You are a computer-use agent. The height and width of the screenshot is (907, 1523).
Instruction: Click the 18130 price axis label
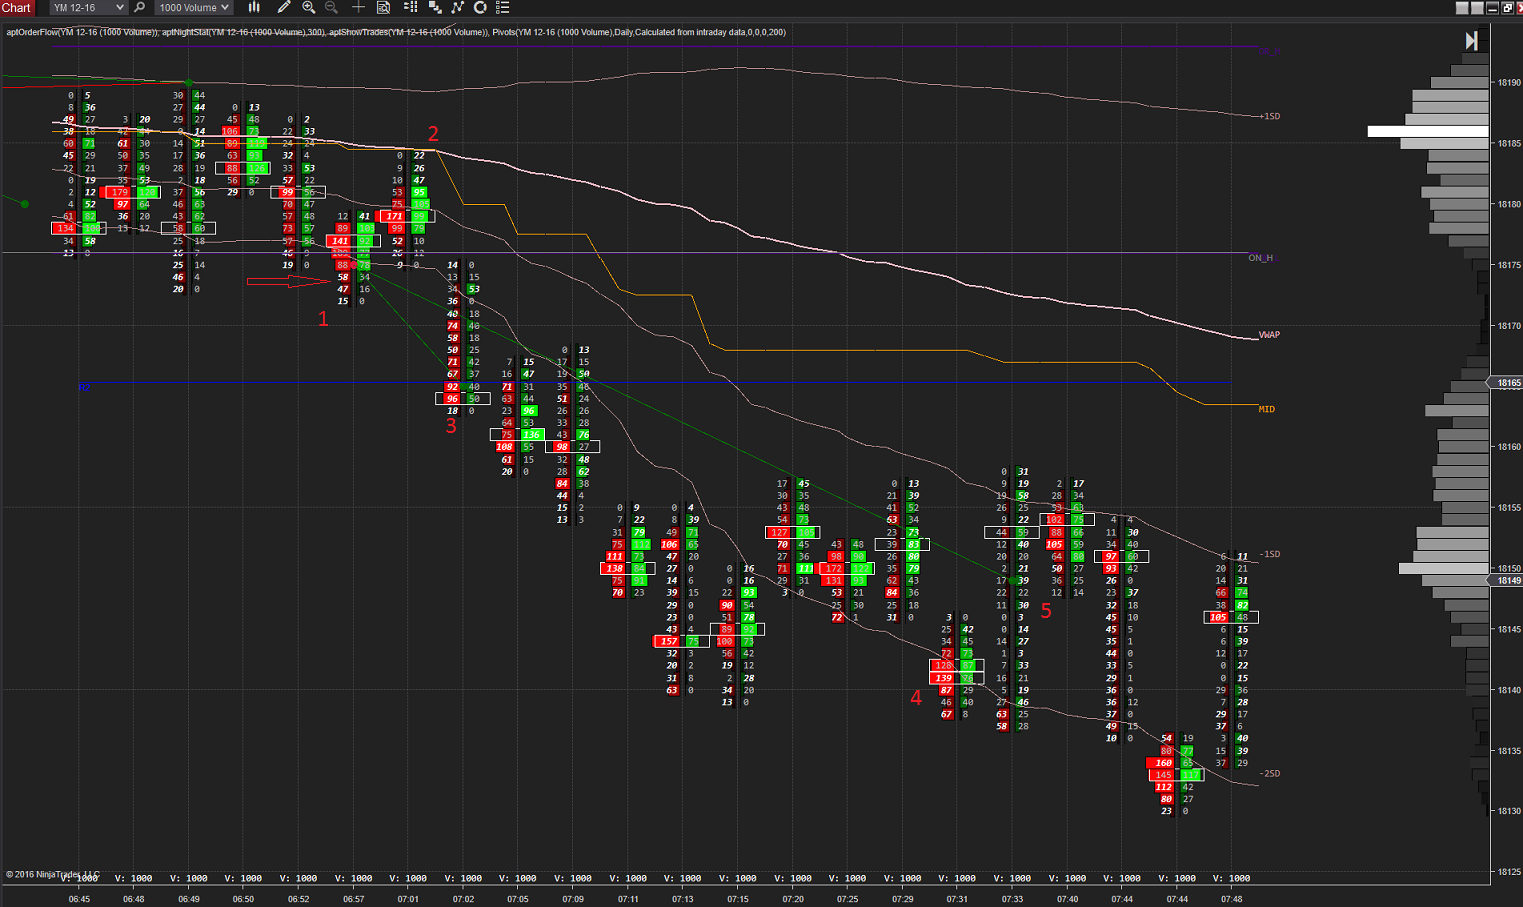[x=1509, y=811]
